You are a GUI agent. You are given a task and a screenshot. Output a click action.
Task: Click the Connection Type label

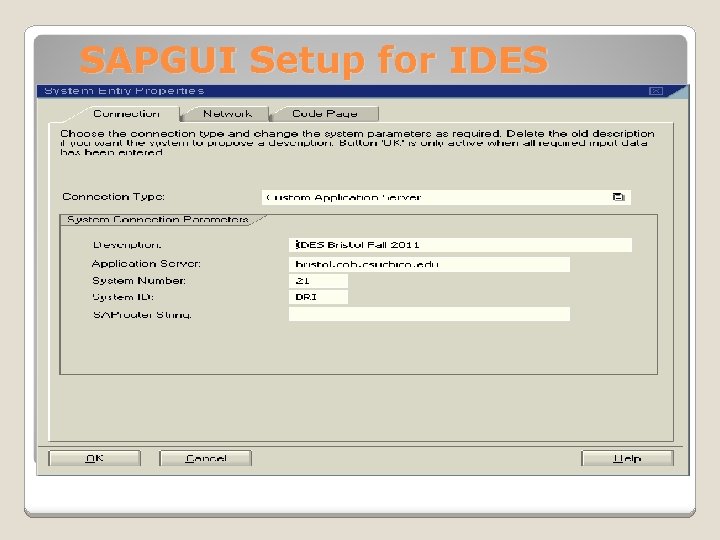[113, 197]
